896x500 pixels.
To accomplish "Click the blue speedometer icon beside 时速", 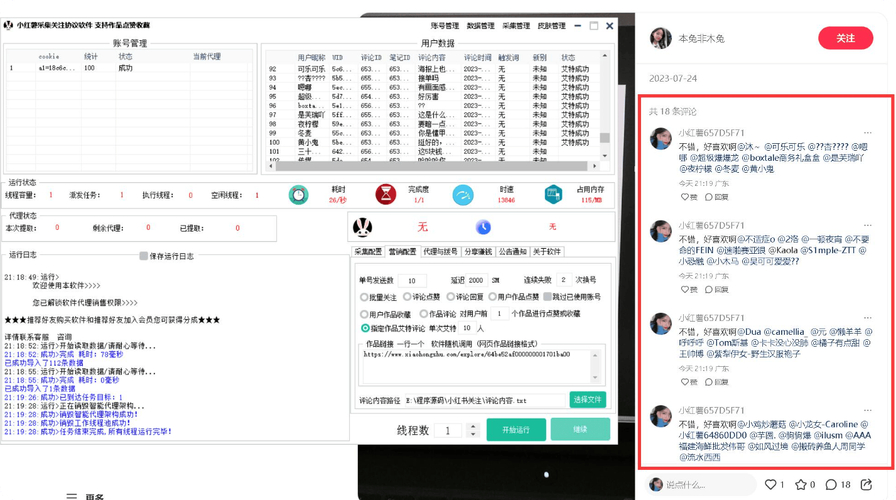I will [x=463, y=195].
